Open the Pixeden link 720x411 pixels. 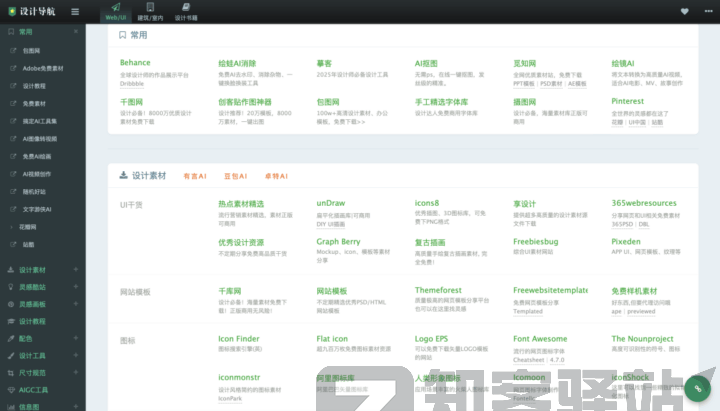click(626, 242)
